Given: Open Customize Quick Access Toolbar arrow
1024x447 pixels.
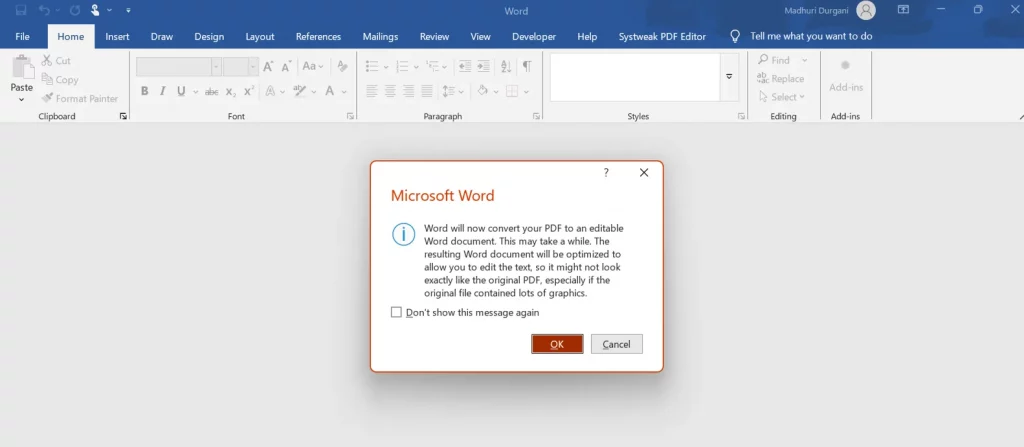Looking at the screenshot, I should coord(128,11).
